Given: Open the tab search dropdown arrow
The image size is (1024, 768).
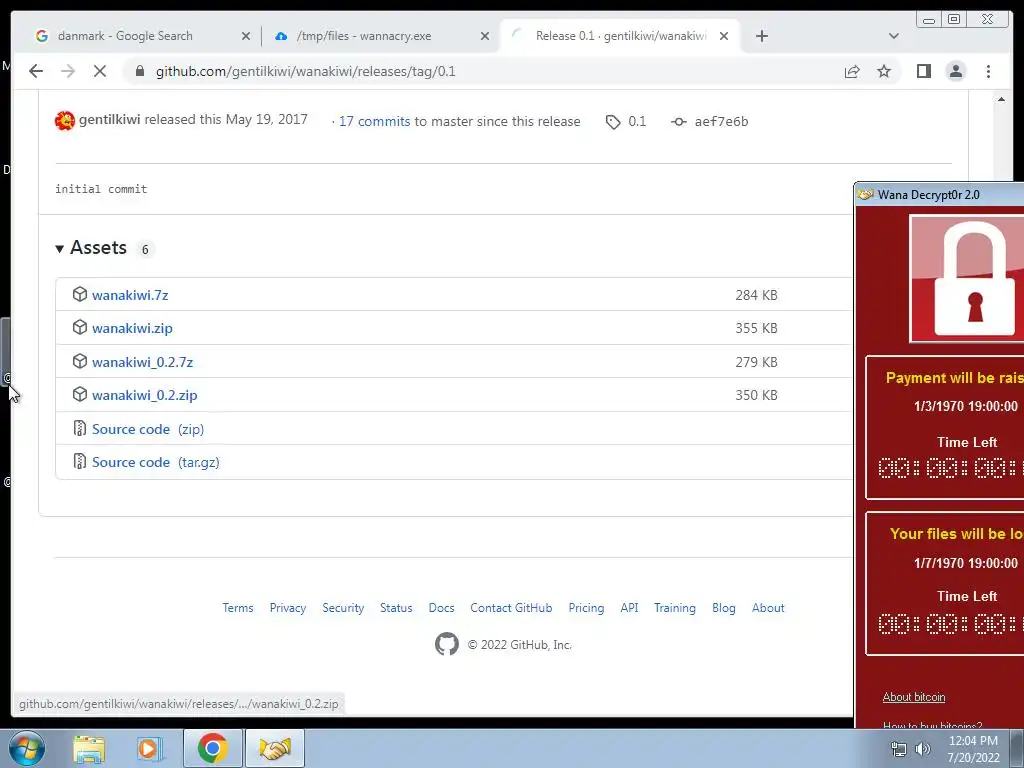Looking at the screenshot, I should (893, 36).
